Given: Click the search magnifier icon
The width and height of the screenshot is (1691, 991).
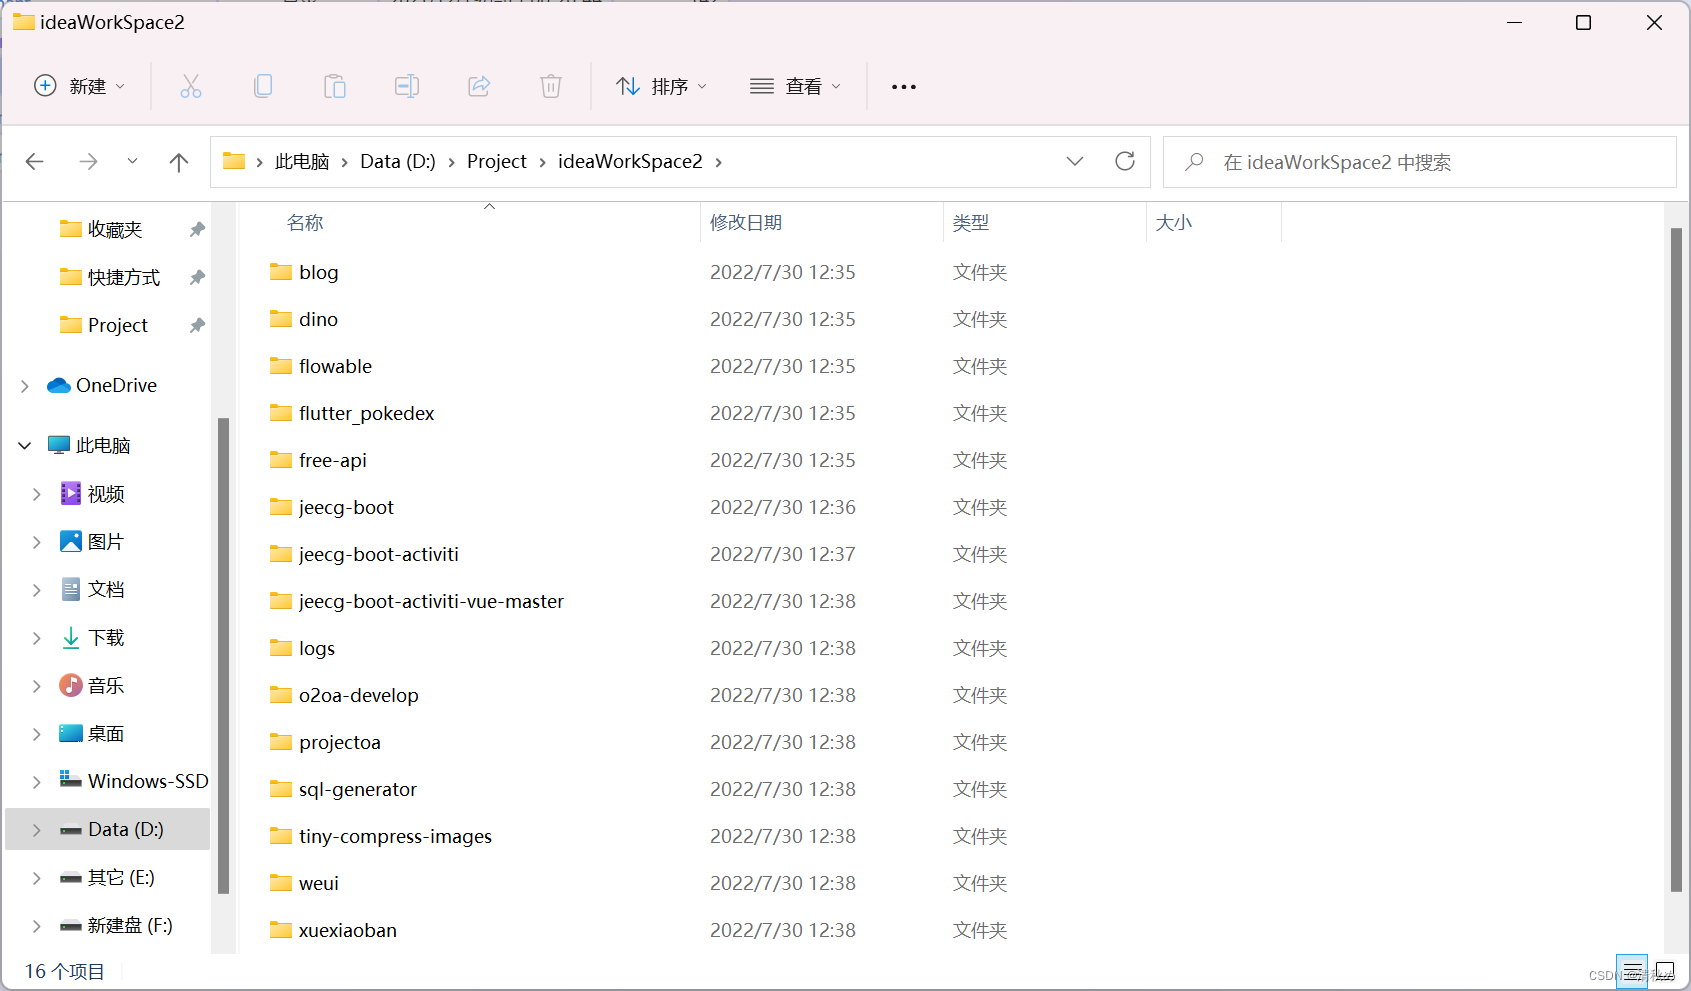Looking at the screenshot, I should pyautogui.click(x=1194, y=161).
